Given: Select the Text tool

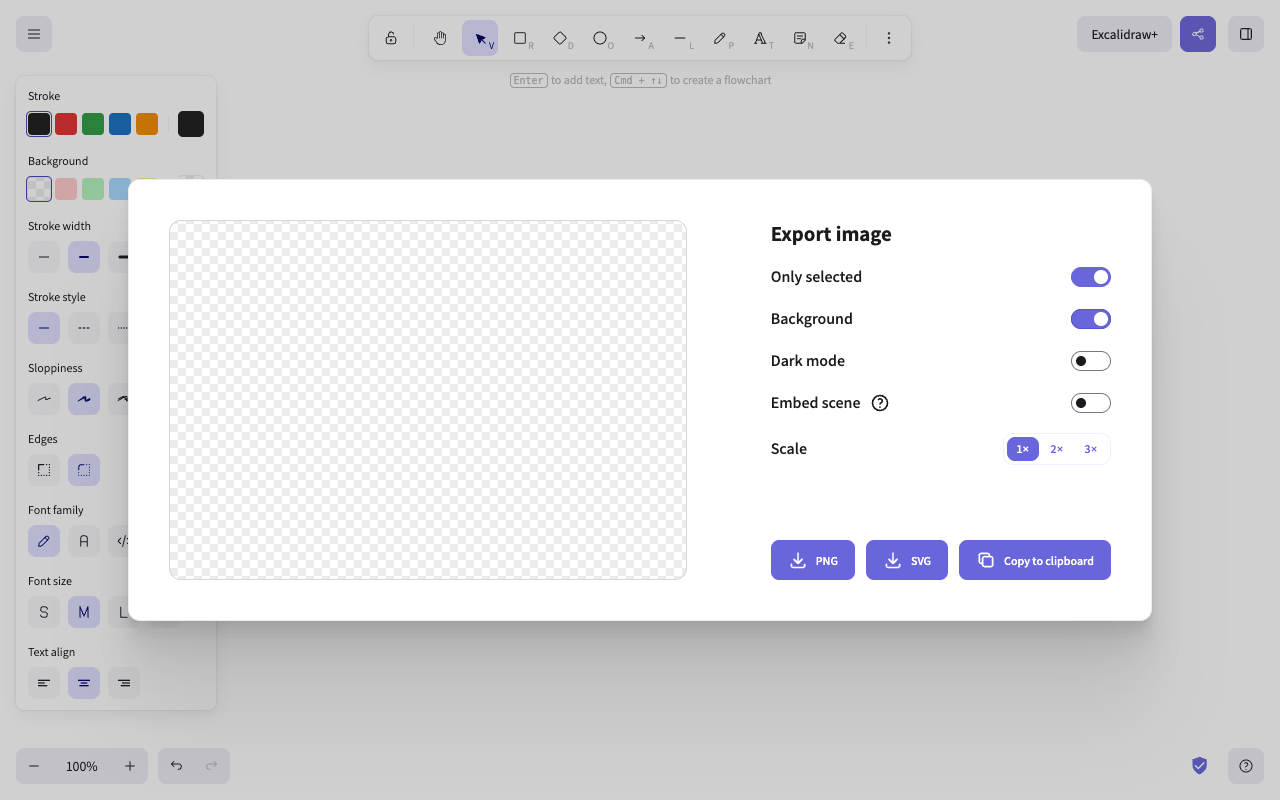Looking at the screenshot, I should pos(760,38).
